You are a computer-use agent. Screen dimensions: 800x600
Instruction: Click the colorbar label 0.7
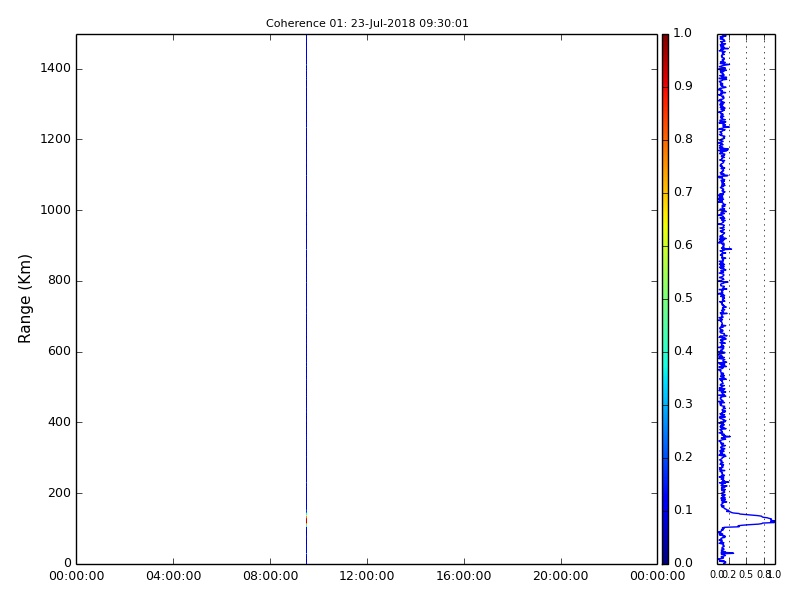(x=683, y=192)
